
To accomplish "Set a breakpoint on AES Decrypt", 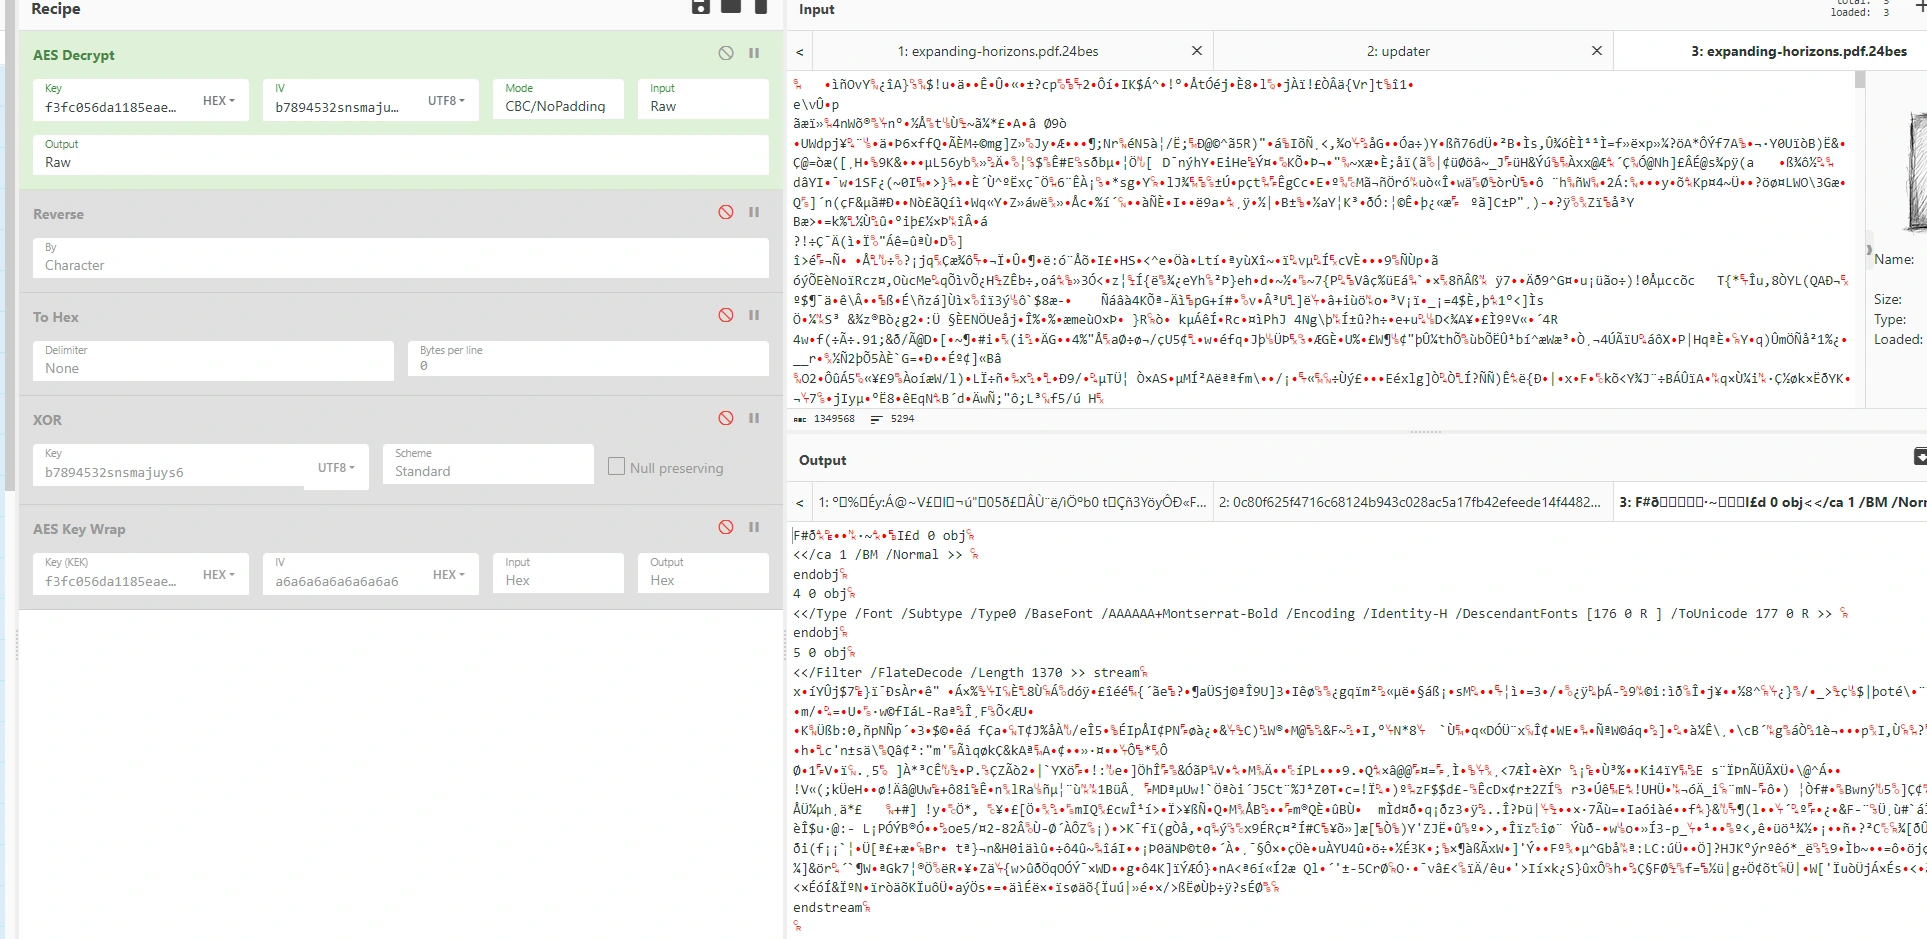I will point(754,53).
